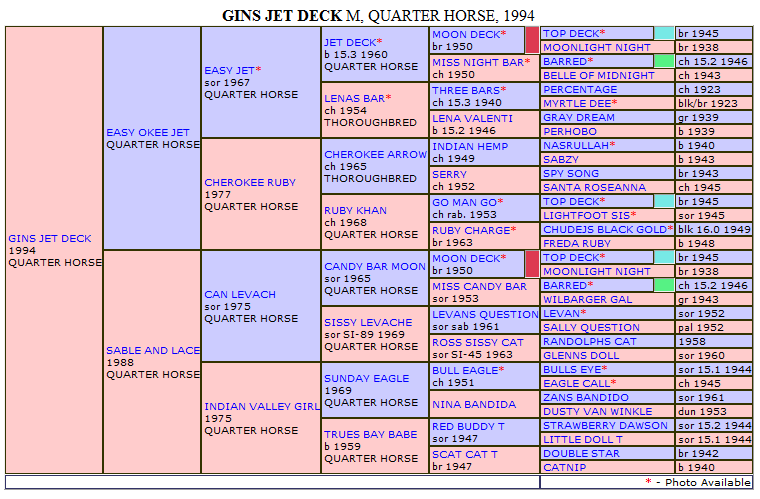Click the ZANS BANDIDO link
This screenshot has height=499, width=760.
click(x=586, y=398)
